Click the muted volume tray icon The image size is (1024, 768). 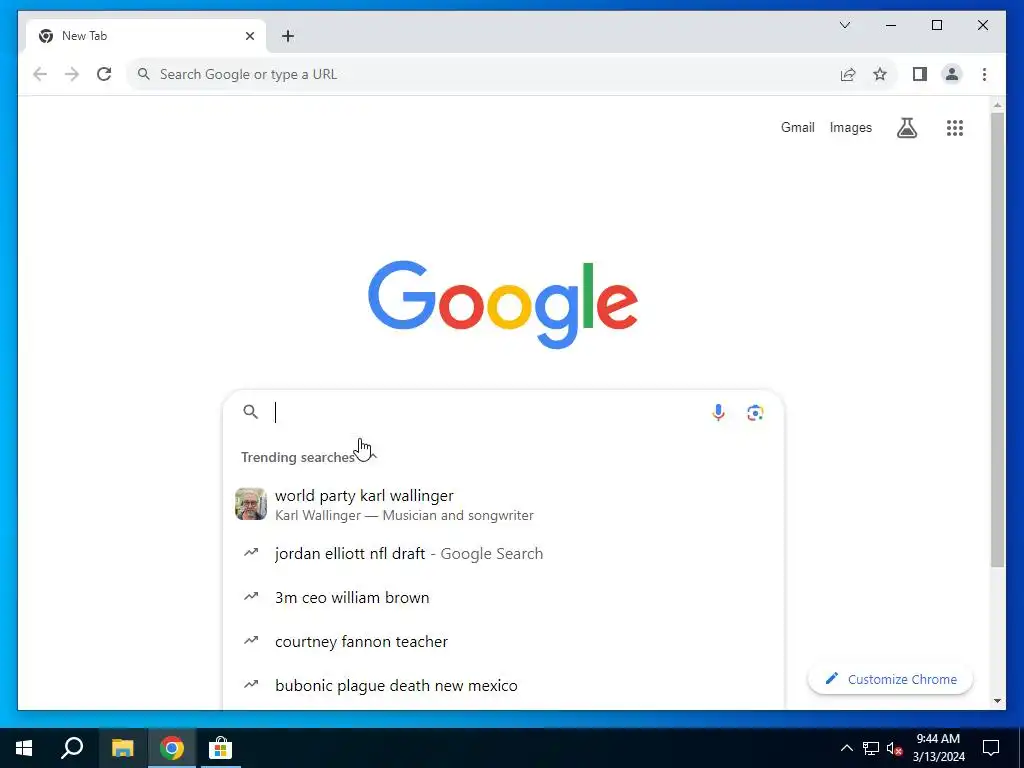tap(895, 748)
